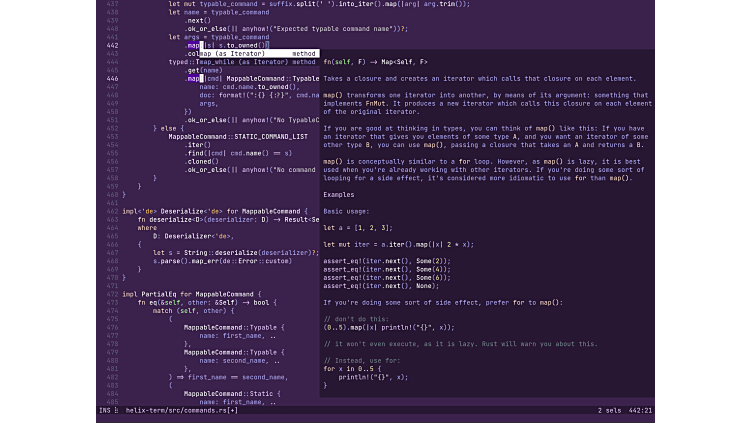Screen dimensions: 752x423
Task: Click the "Basic usage:" heading in the docs
Action: click(x=347, y=212)
